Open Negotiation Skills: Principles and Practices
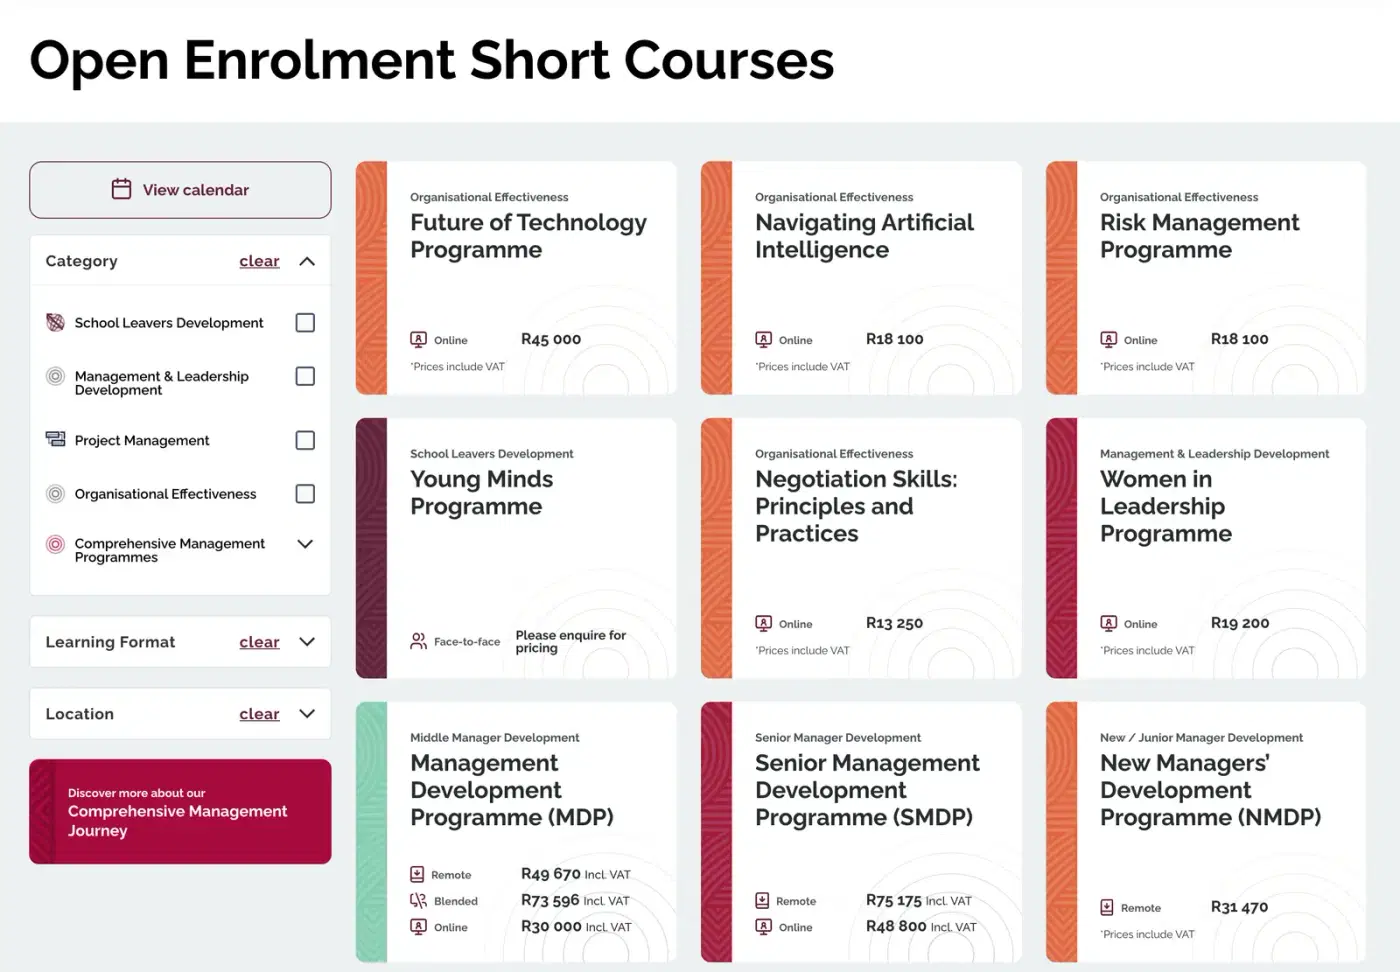The height and width of the screenshot is (972, 1400). [x=861, y=548]
